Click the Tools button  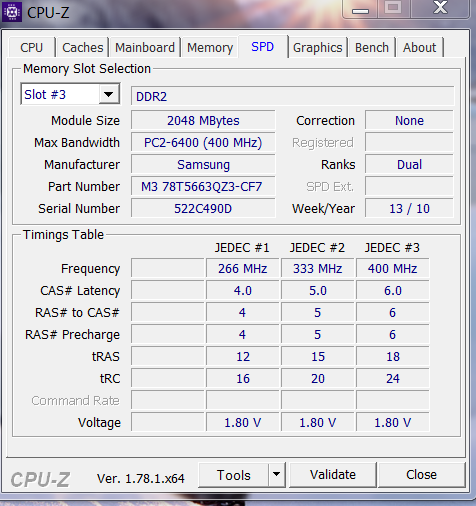tap(233, 475)
